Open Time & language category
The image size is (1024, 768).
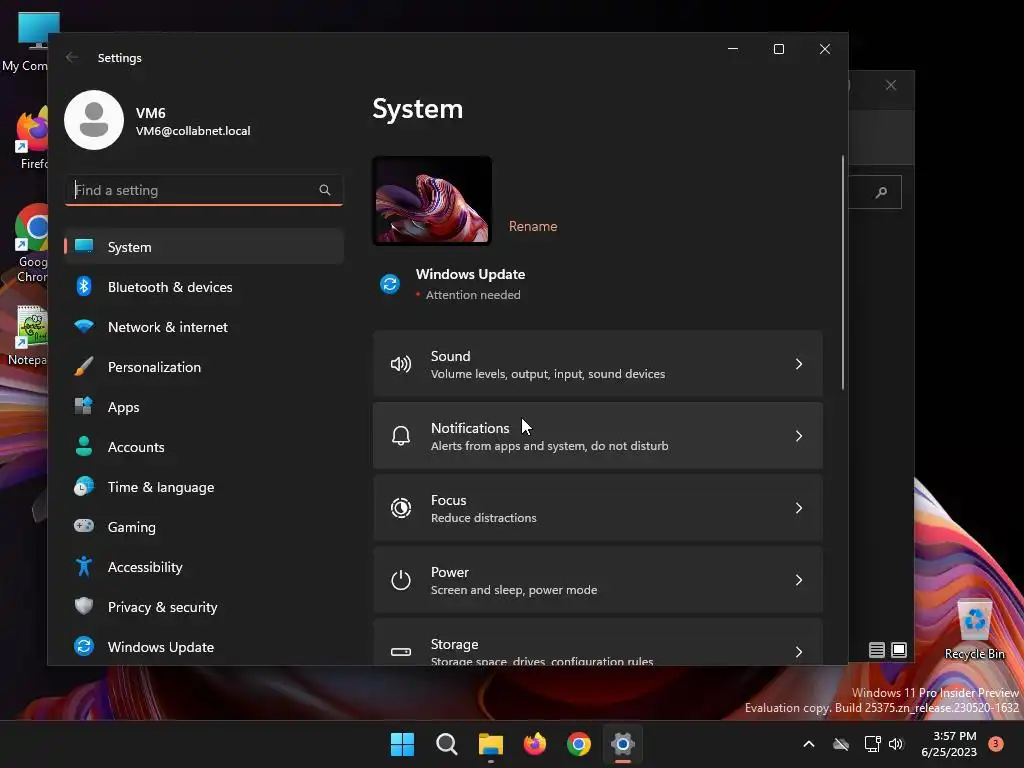point(204,487)
